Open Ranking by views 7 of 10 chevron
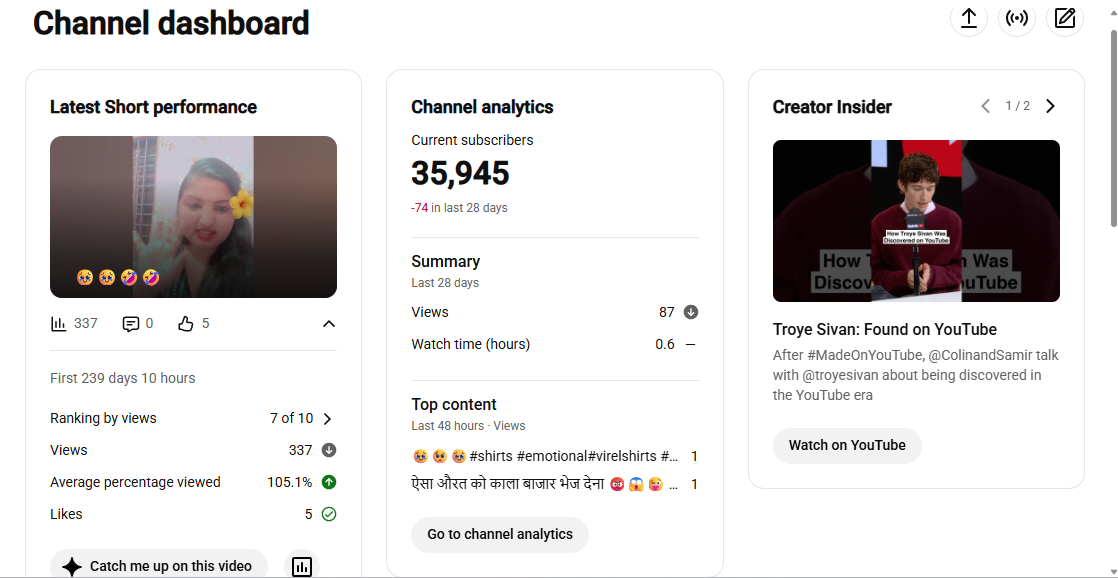The height and width of the screenshot is (578, 1118). [x=327, y=418]
